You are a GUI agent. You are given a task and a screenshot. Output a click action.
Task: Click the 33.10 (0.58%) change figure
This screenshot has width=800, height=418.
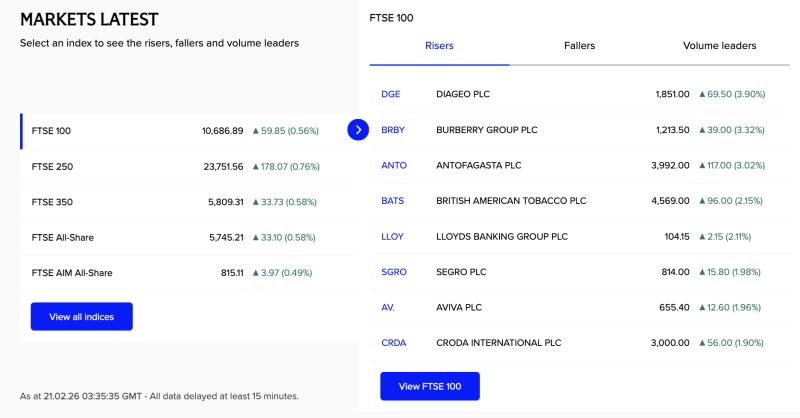click(284, 238)
